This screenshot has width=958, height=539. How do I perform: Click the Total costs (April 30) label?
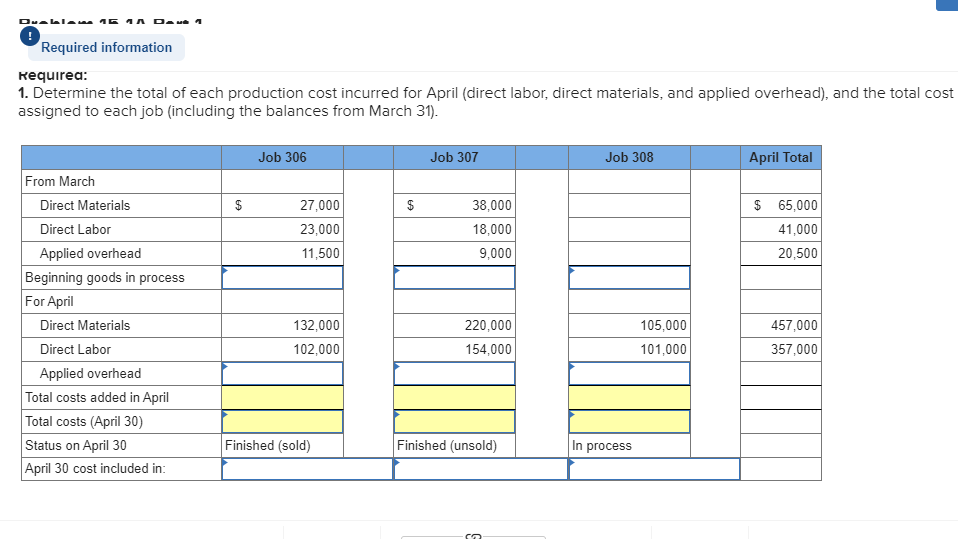84,422
